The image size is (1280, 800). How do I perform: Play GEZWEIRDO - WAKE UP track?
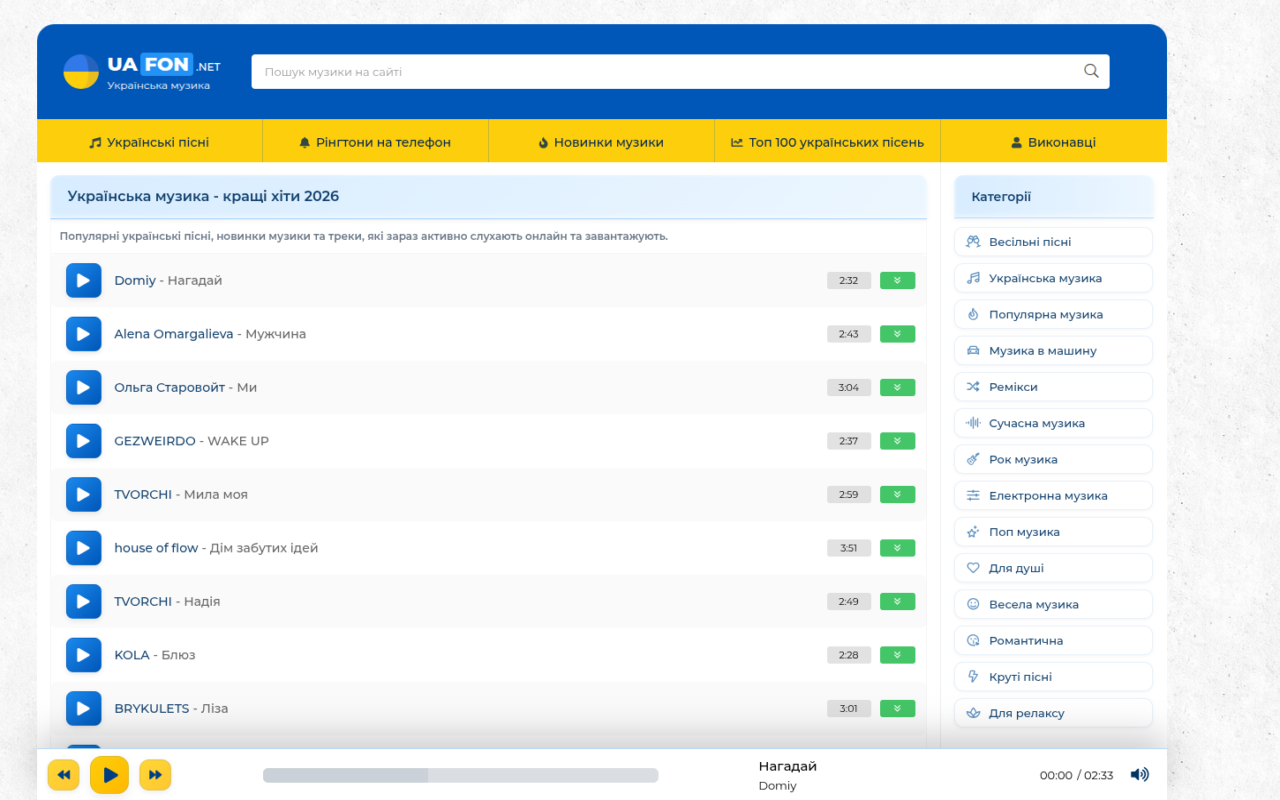point(84,441)
